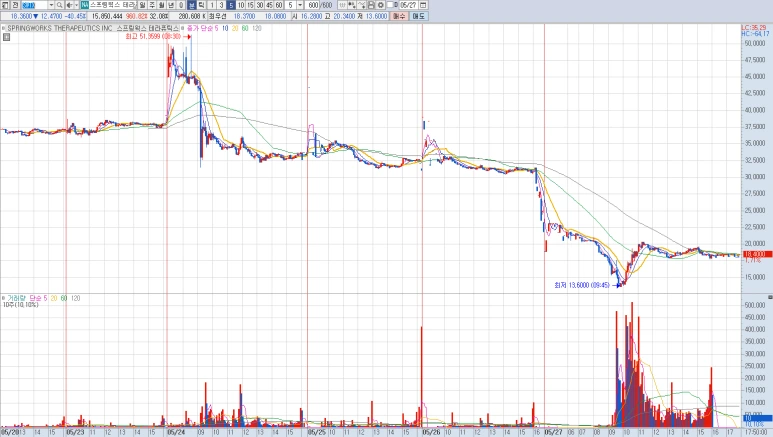Expand the custom interval dropdown arrow
773x437 pixels.
tap(300, 5)
